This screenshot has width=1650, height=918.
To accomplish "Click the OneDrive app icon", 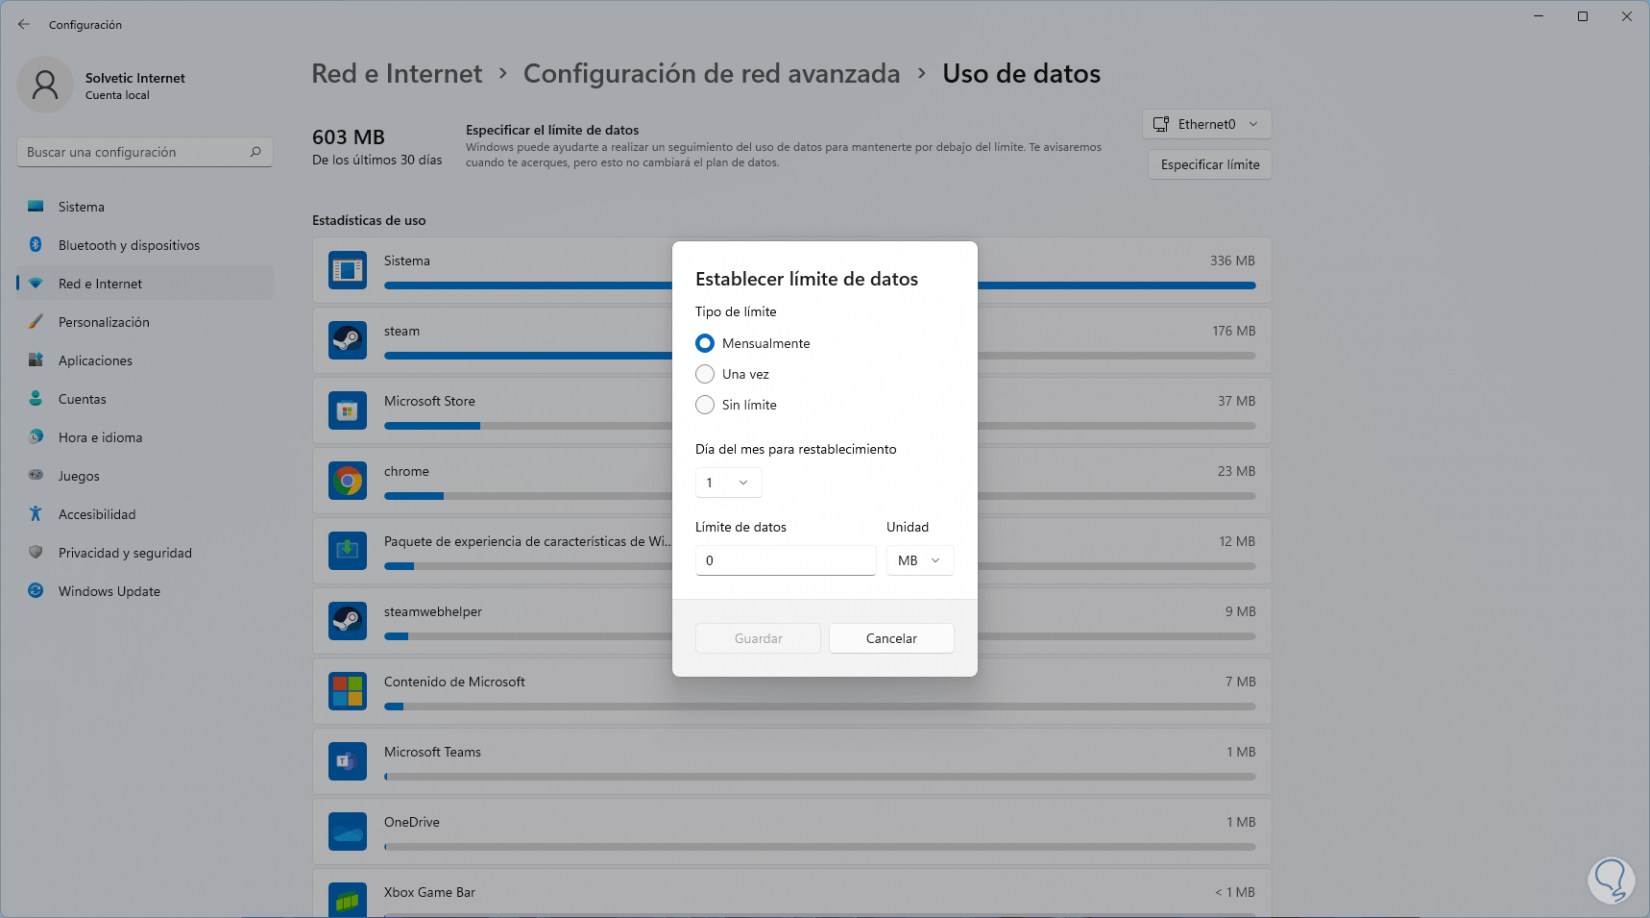I will click(x=347, y=831).
